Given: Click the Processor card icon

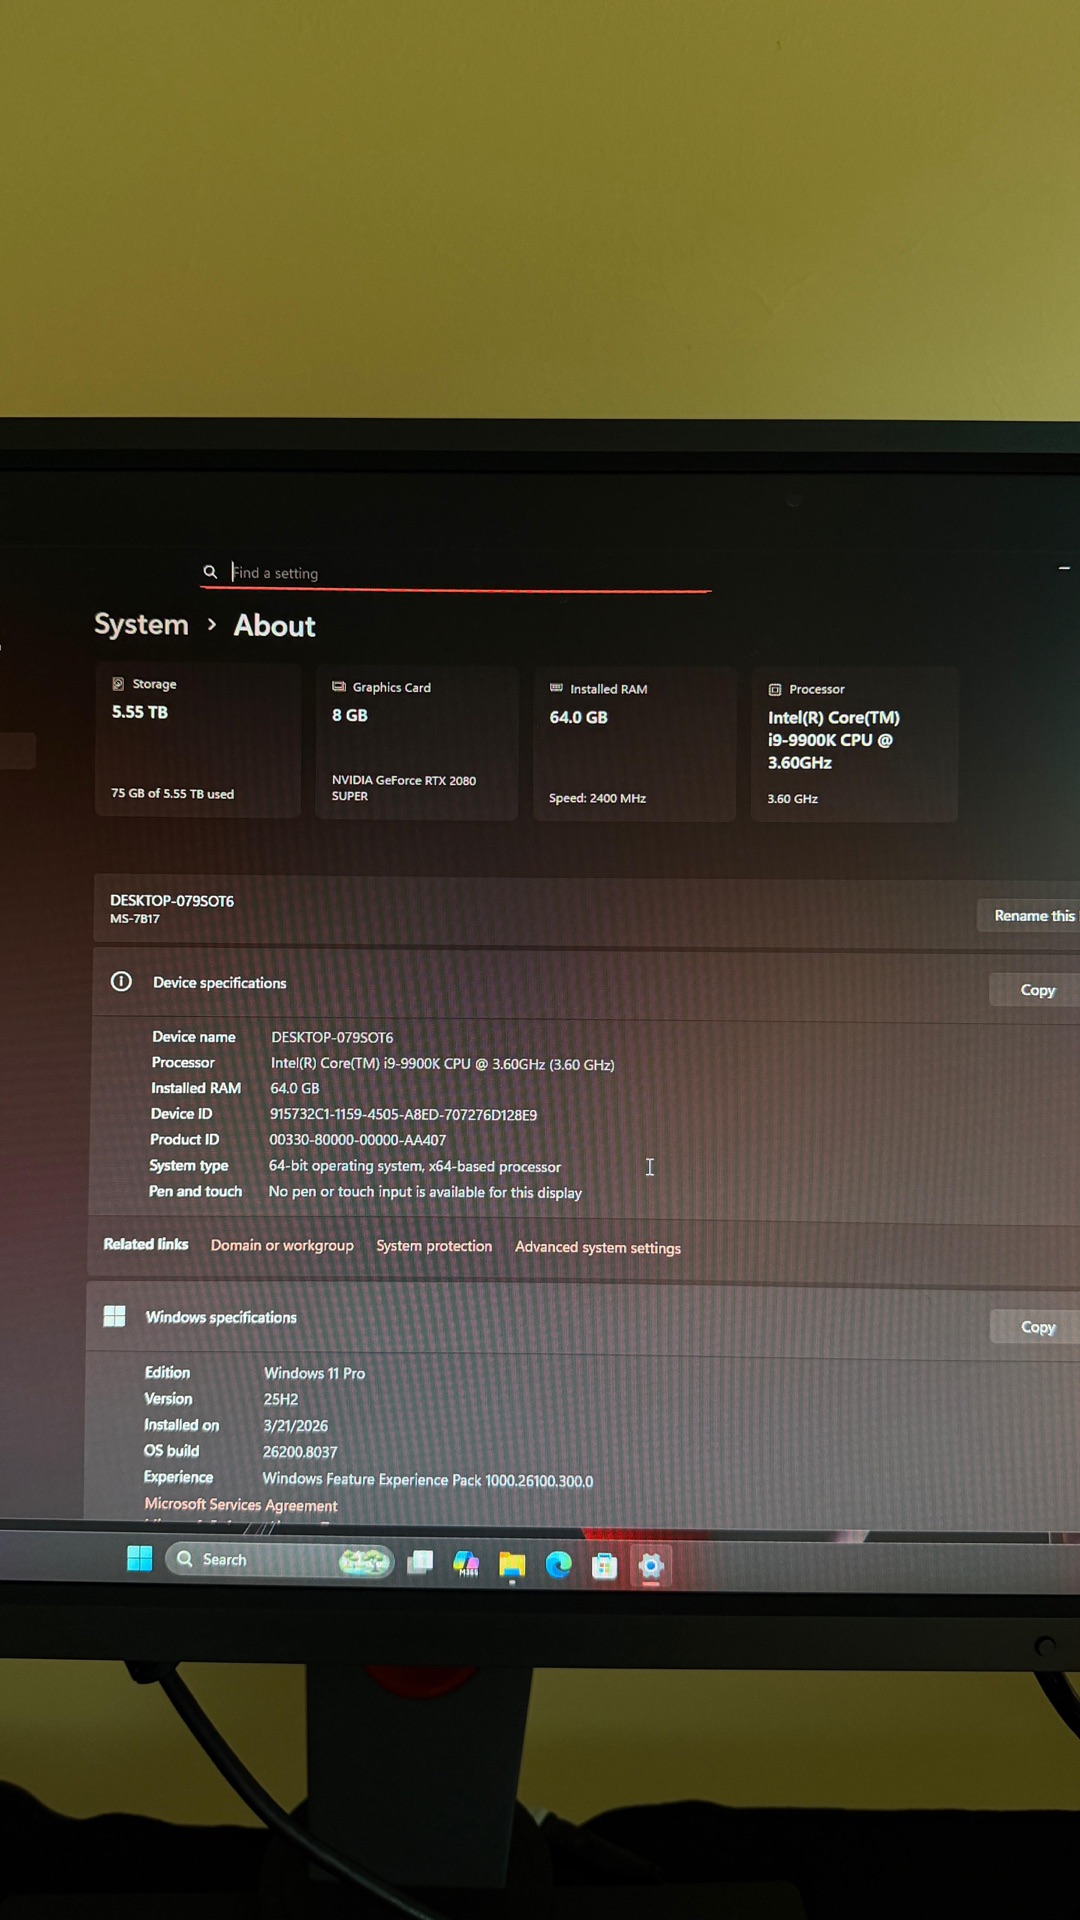Looking at the screenshot, I should [775, 689].
